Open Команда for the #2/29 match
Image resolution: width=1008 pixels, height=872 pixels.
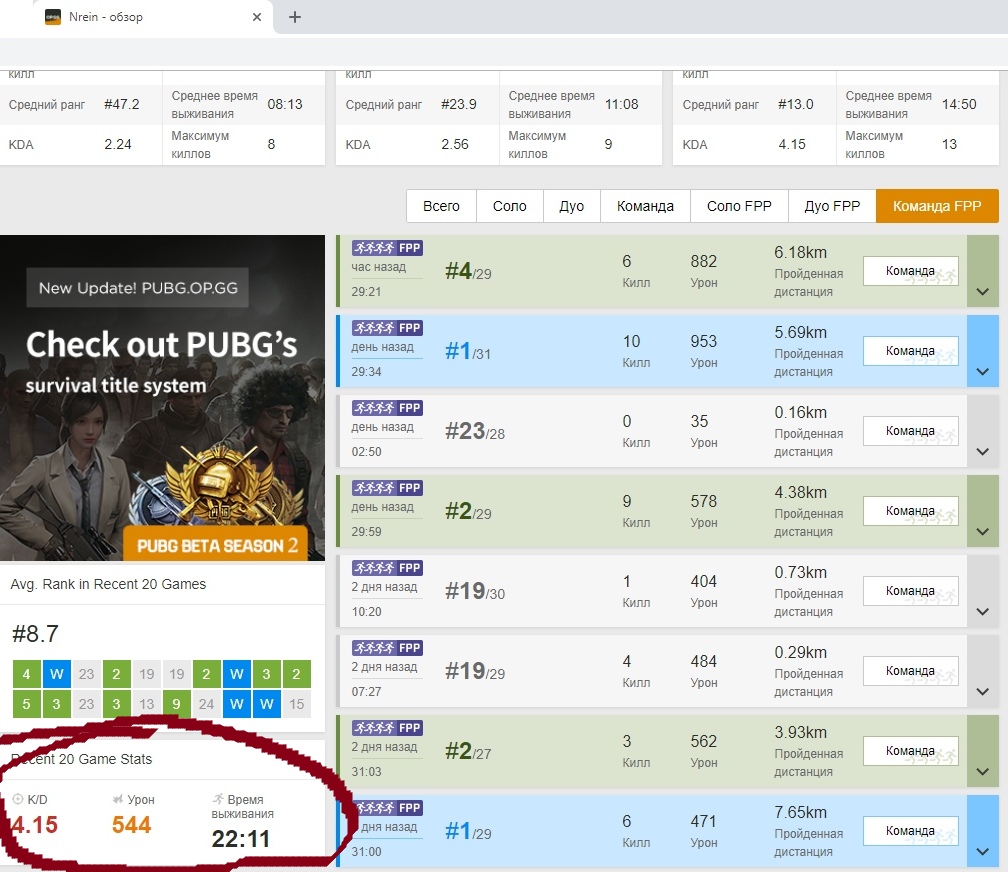[910, 511]
